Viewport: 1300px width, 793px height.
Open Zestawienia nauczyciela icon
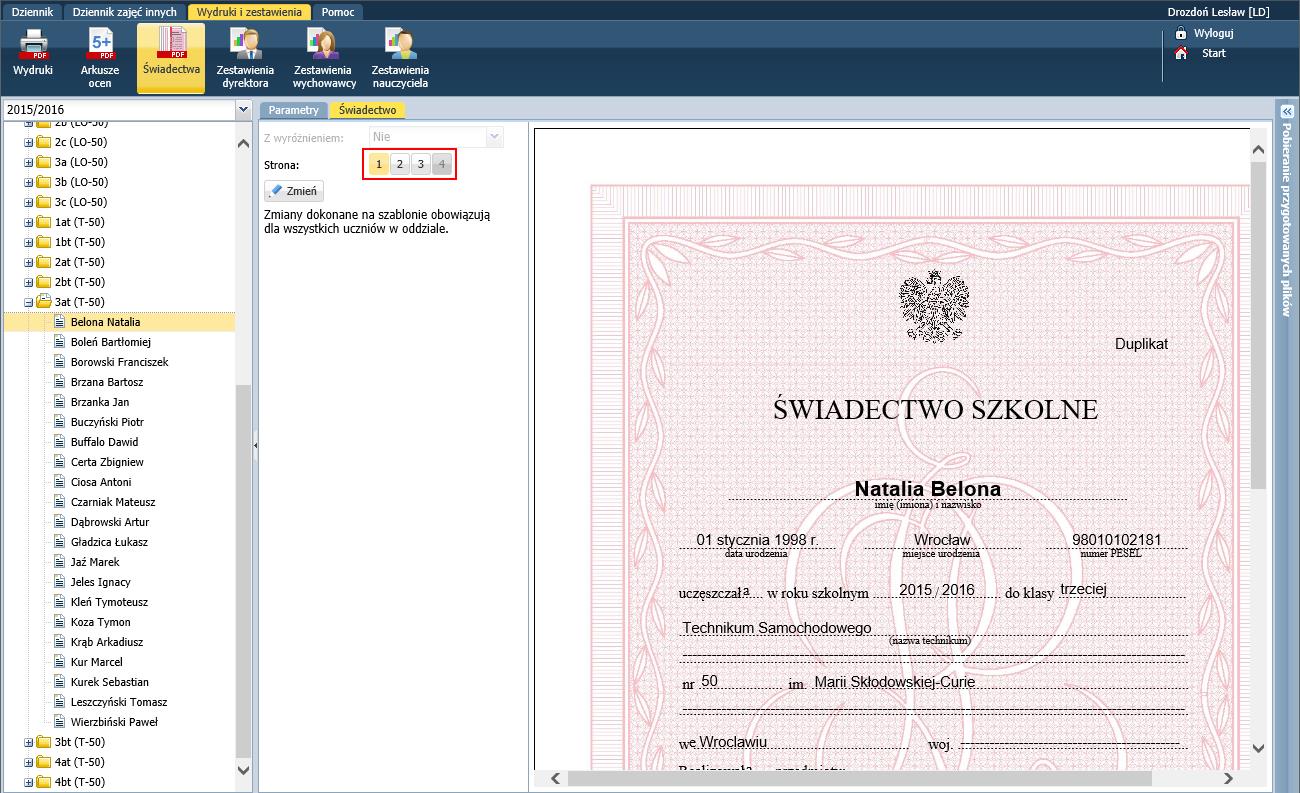(x=400, y=57)
